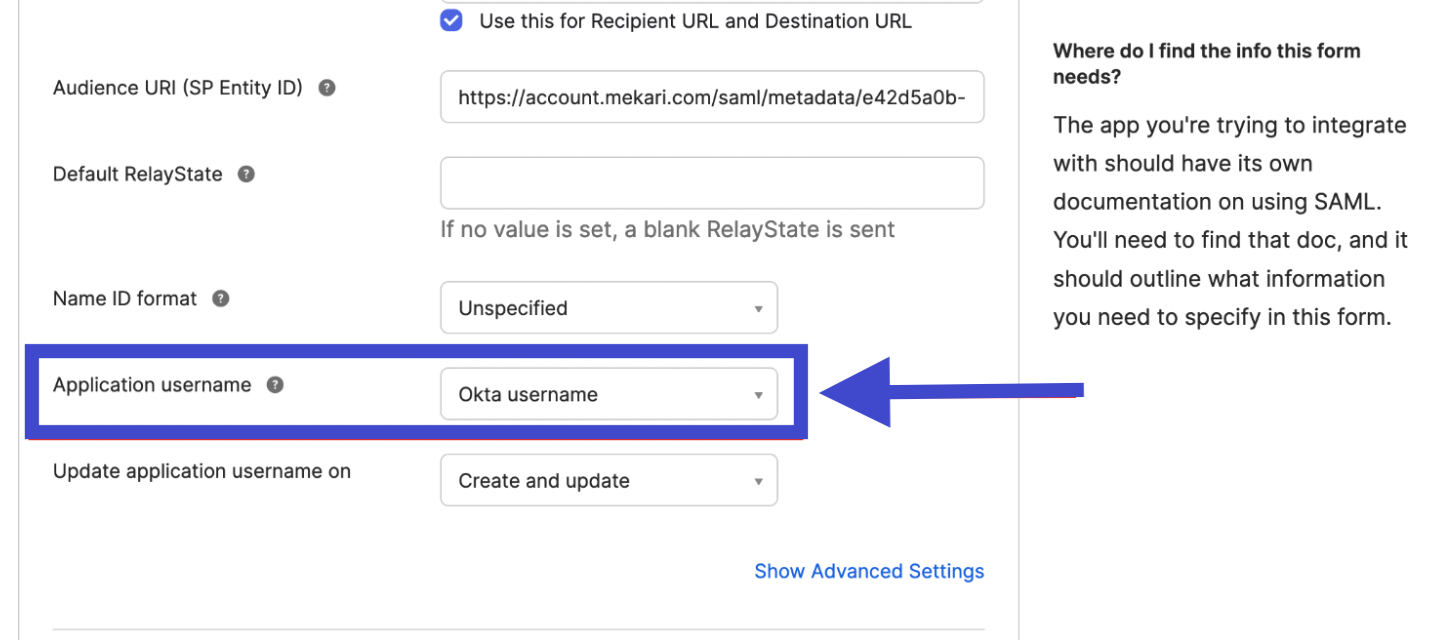The height and width of the screenshot is (640, 1430).
Task: Open the Create and update dropdown
Action: click(x=608, y=481)
